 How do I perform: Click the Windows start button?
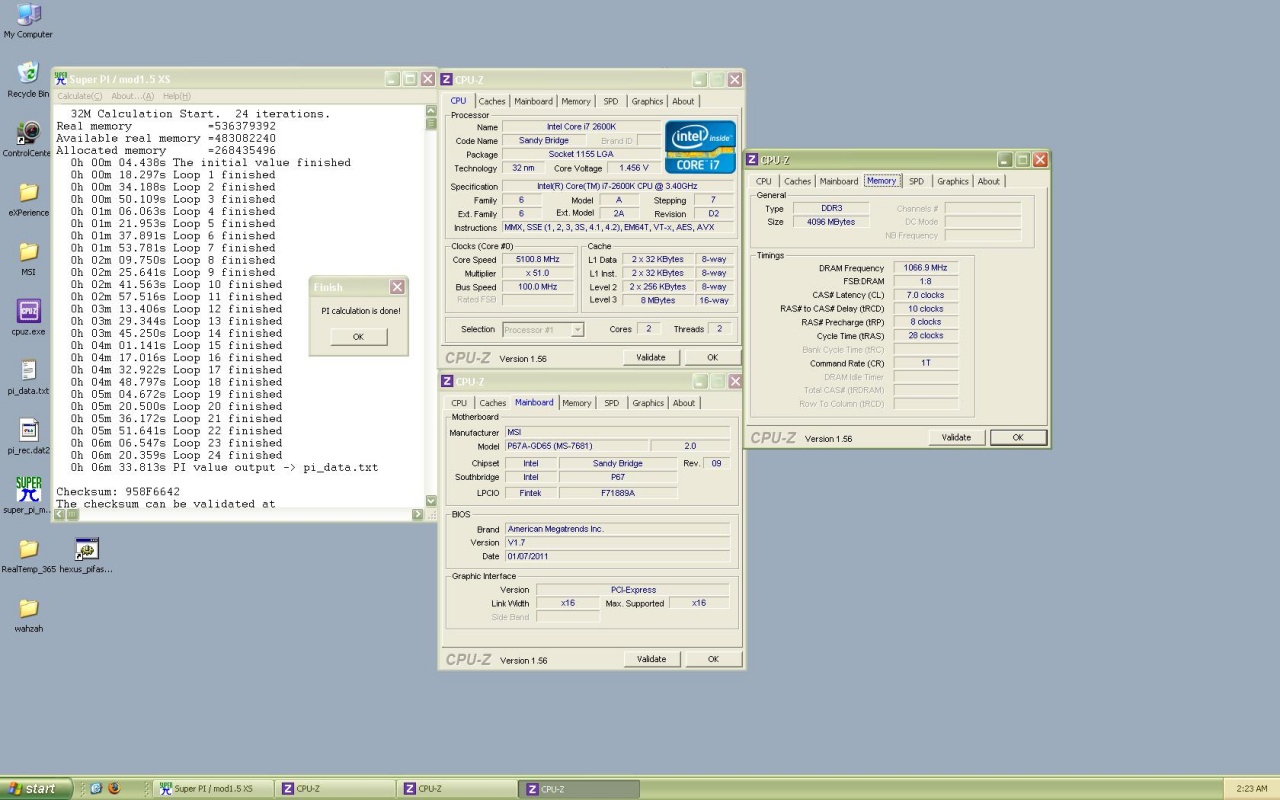click(36, 789)
